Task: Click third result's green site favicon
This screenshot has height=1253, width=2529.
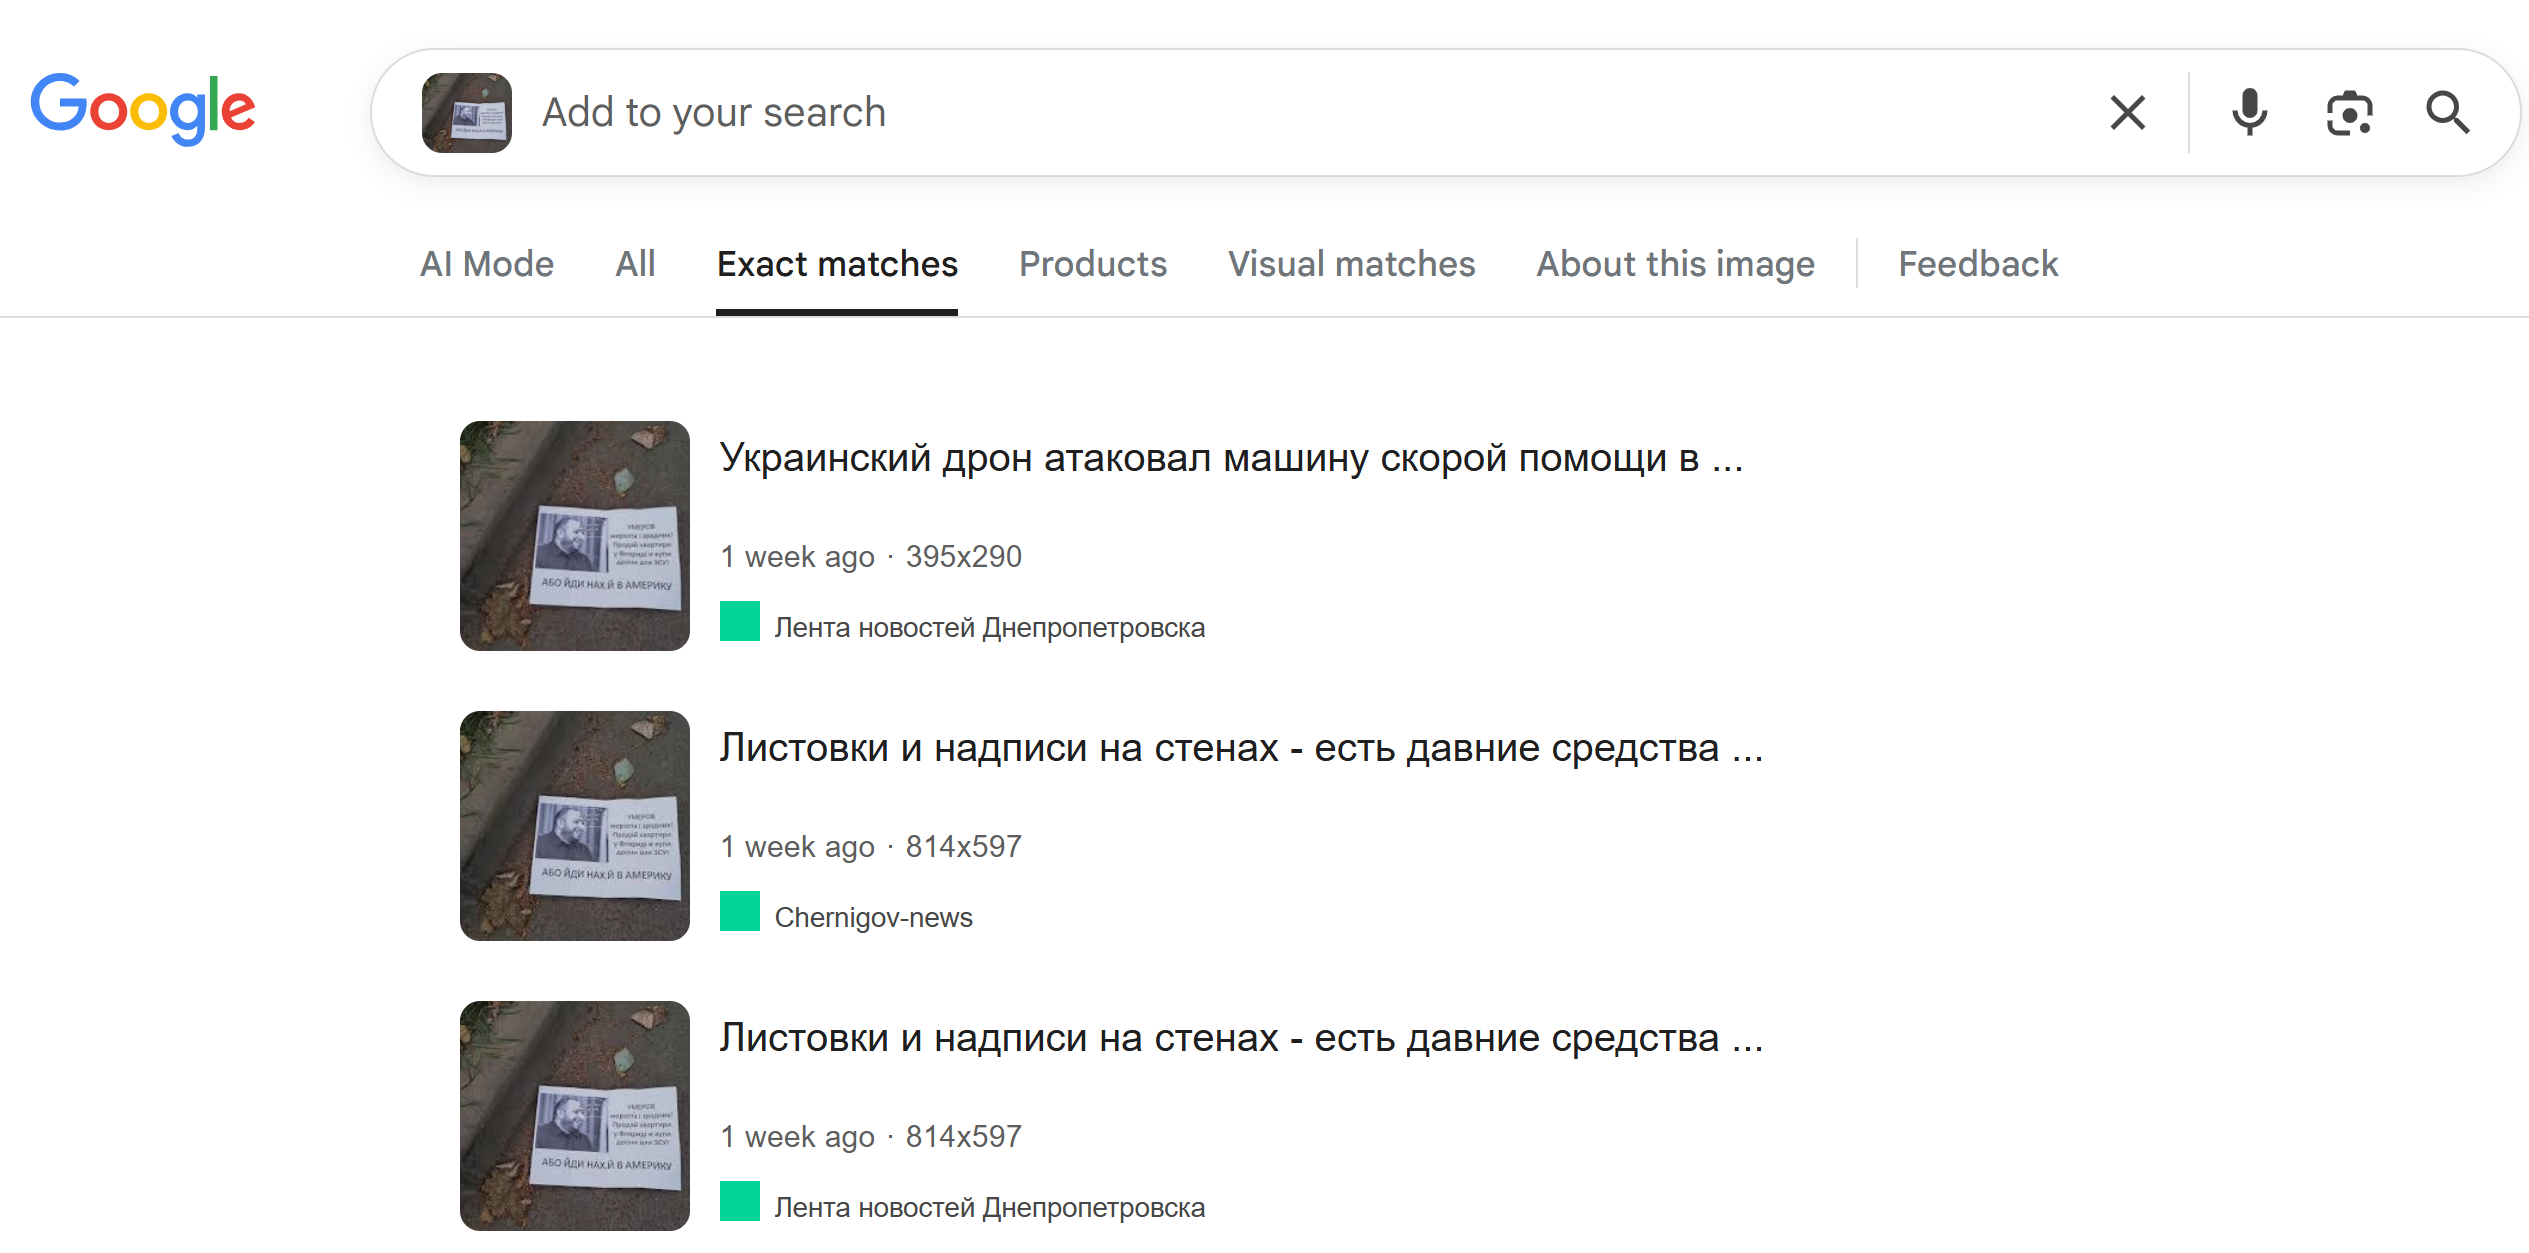Action: pos(740,1202)
